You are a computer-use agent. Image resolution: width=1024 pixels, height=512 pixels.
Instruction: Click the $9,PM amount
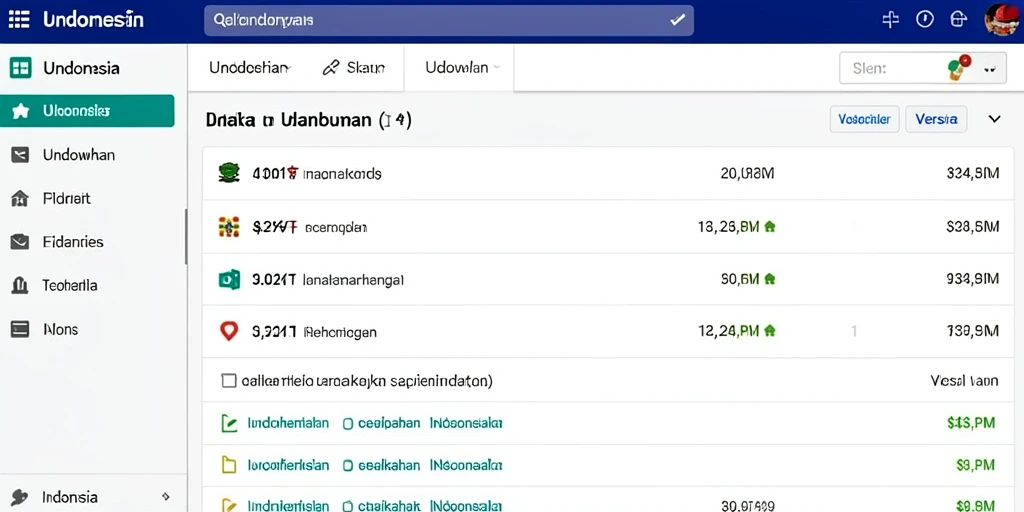point(975,464)
